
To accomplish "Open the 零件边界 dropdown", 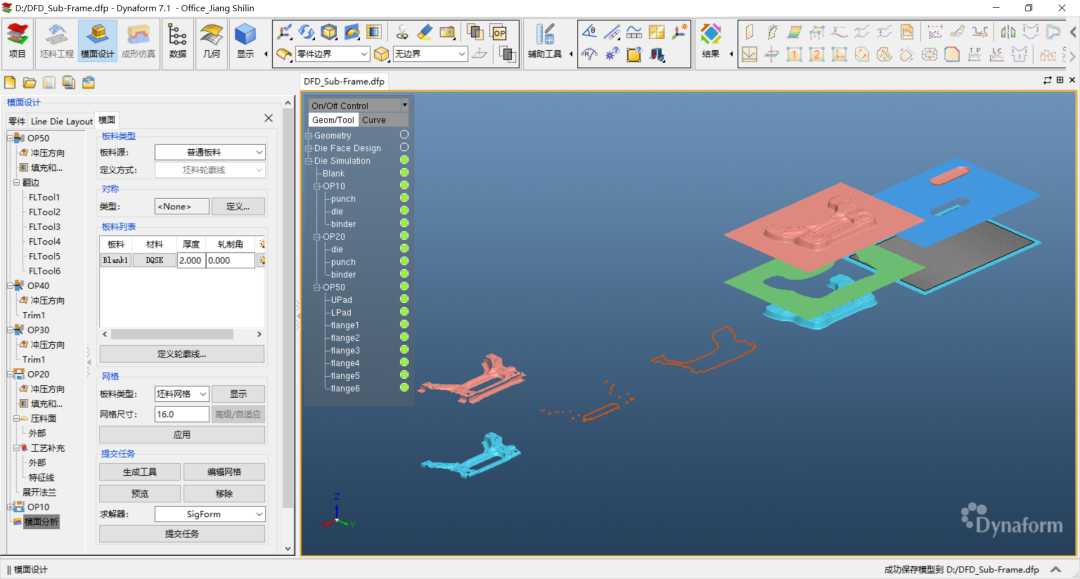I will click(x=332, y=54).
